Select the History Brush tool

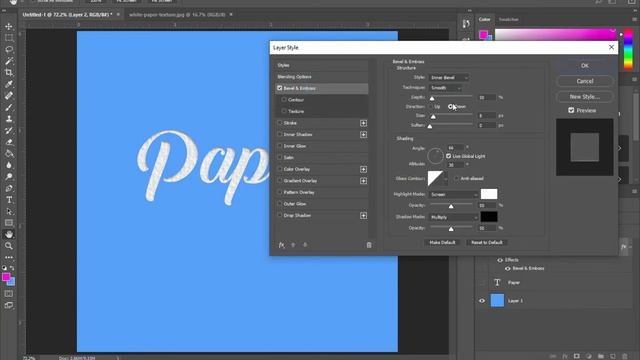click(x=9, y=131)
